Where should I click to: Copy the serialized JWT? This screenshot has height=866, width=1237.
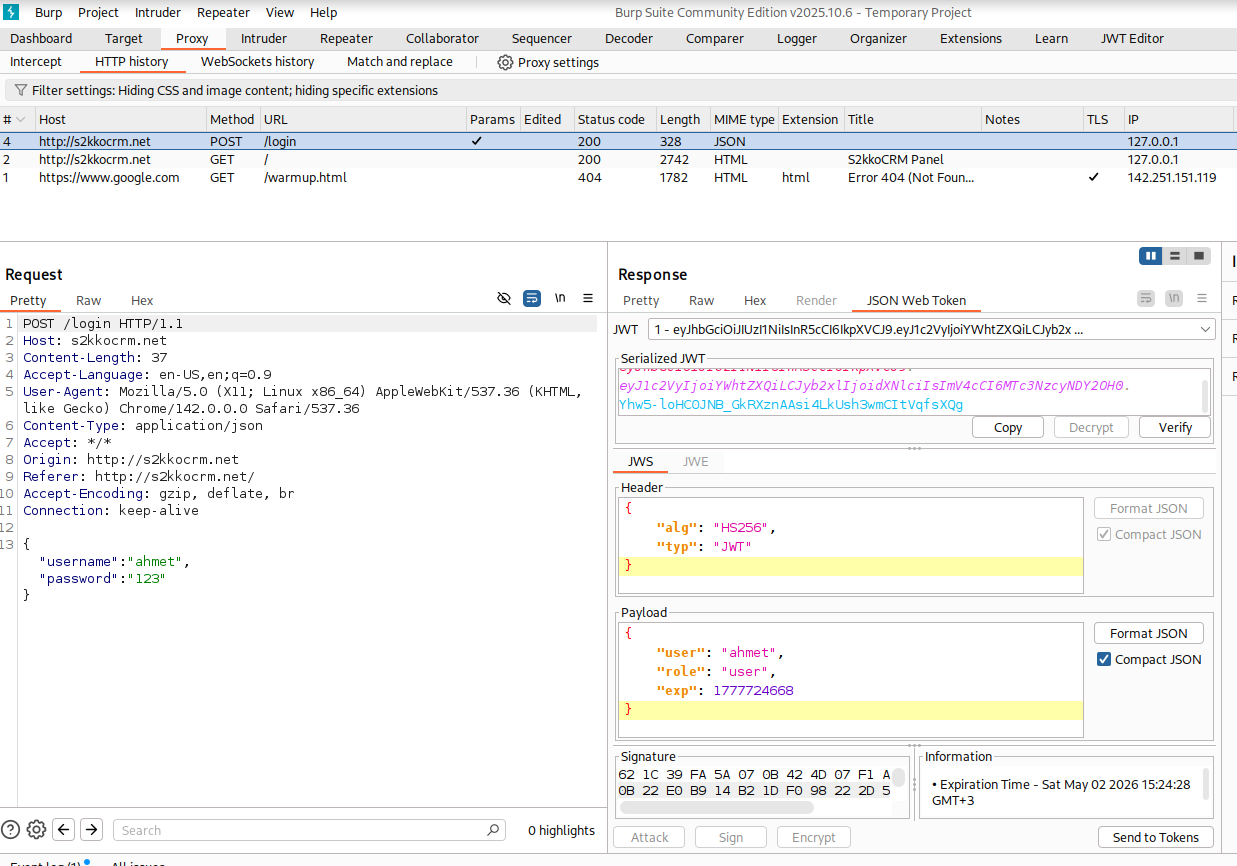click(1008, 427)
